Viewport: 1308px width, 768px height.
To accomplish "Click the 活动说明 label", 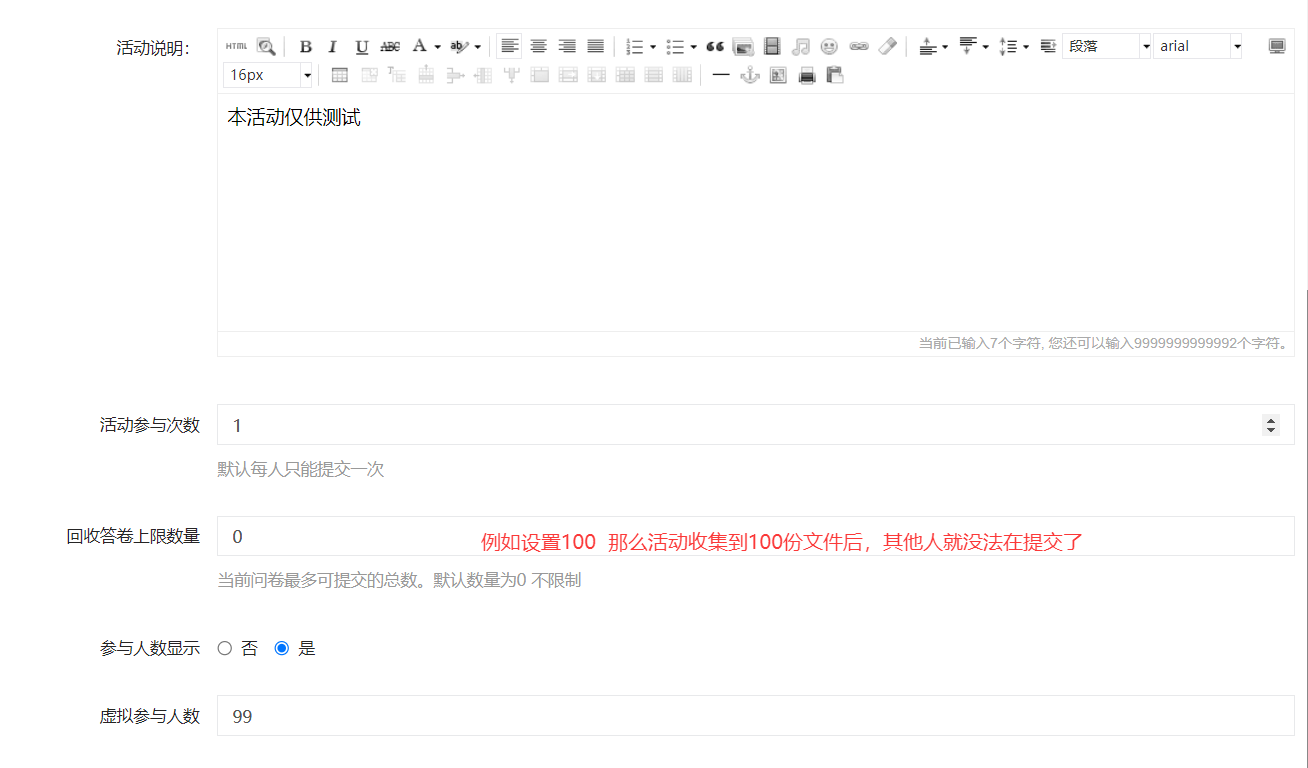I will click(x=153, y=48).
